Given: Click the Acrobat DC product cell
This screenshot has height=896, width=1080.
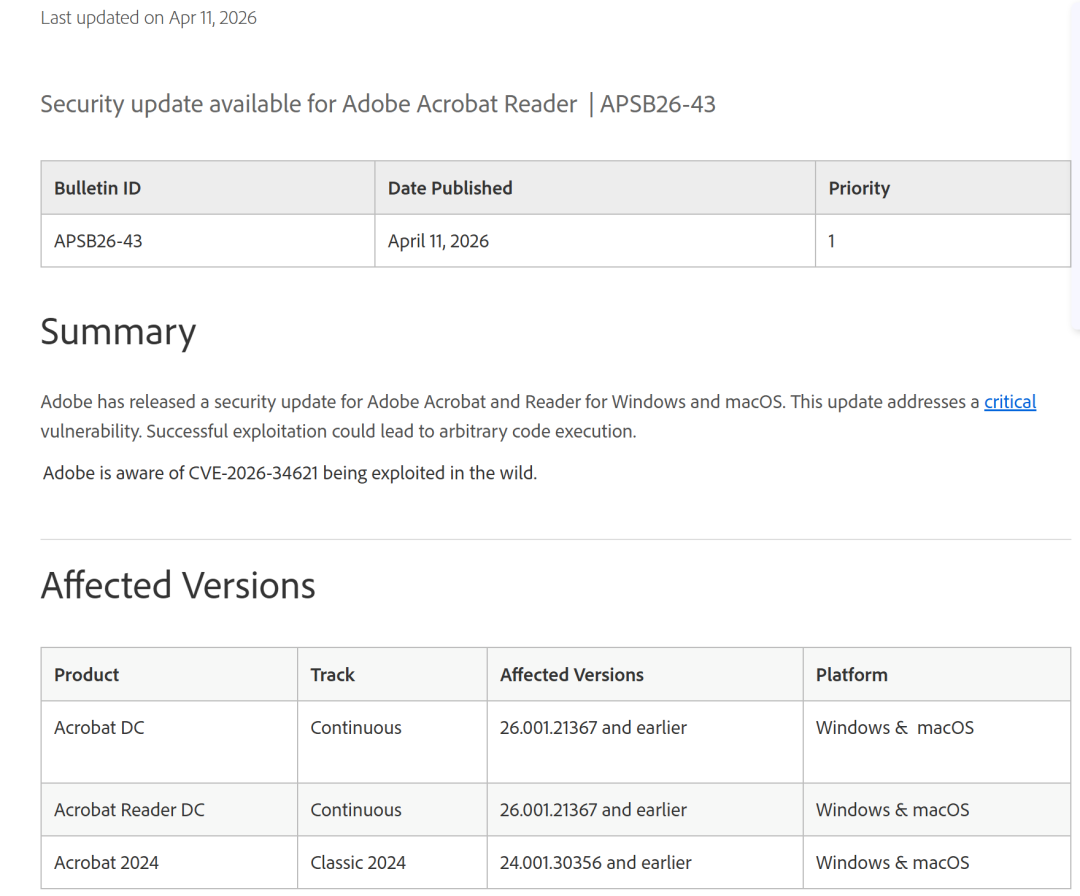Looking at the screenshot, I should point(99,728).
